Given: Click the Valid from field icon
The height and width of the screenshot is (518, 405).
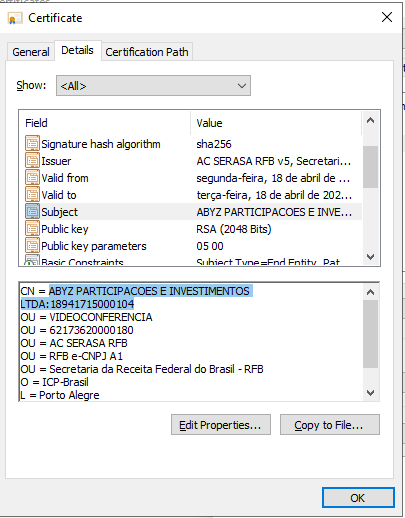Looking at the screenshot, I should click(32, 178).
